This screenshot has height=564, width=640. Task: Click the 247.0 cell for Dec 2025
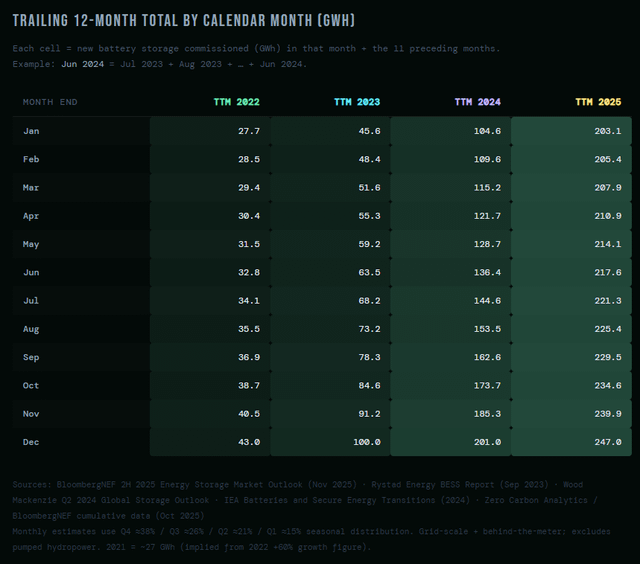(x=606, y=441)
